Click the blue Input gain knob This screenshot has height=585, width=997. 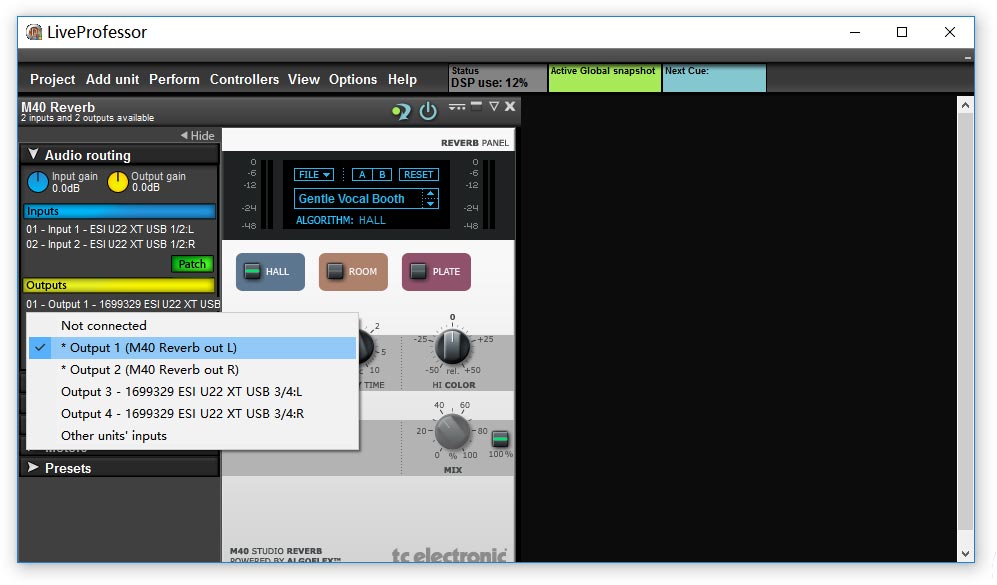38,182
